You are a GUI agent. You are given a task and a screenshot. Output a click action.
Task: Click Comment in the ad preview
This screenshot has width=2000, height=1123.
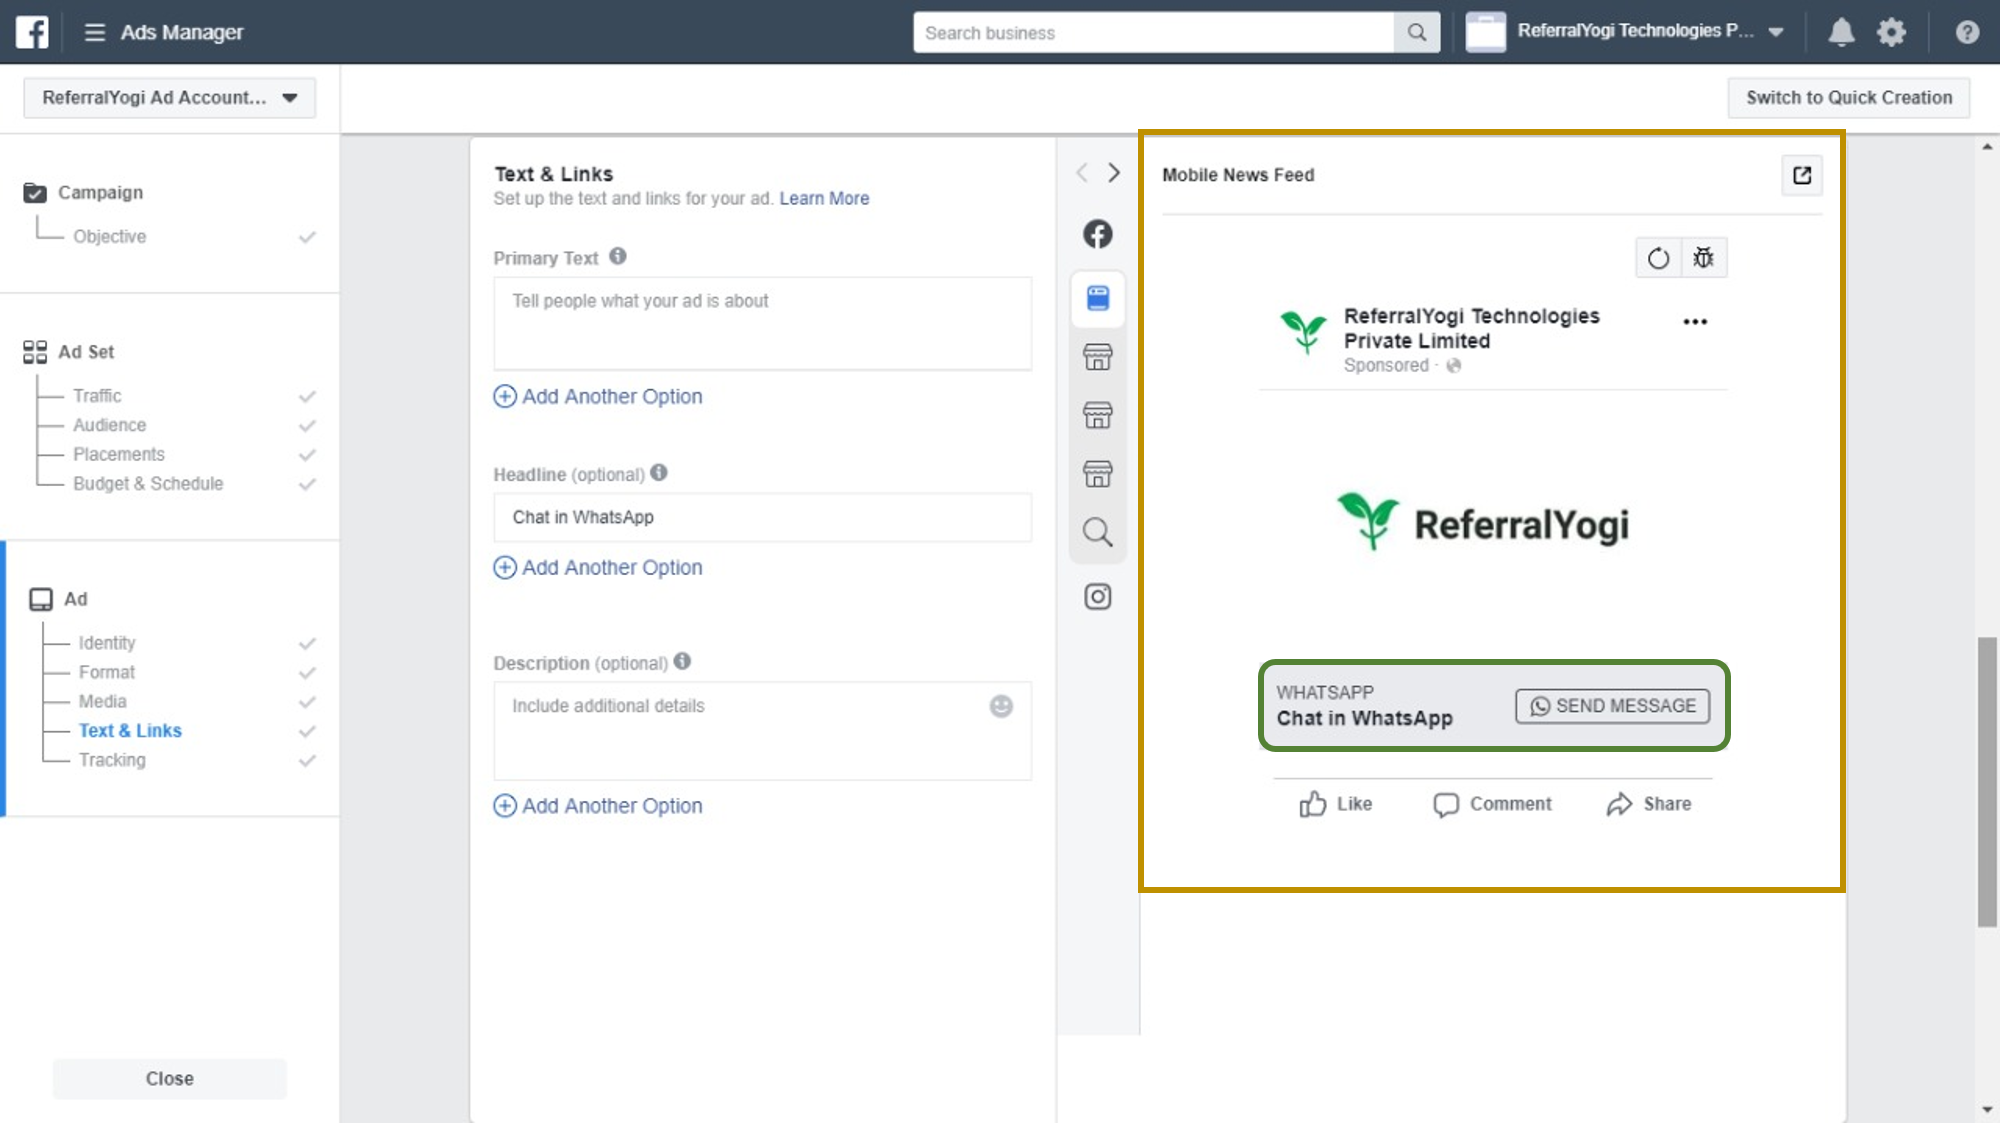click(x=1492, y=804)
